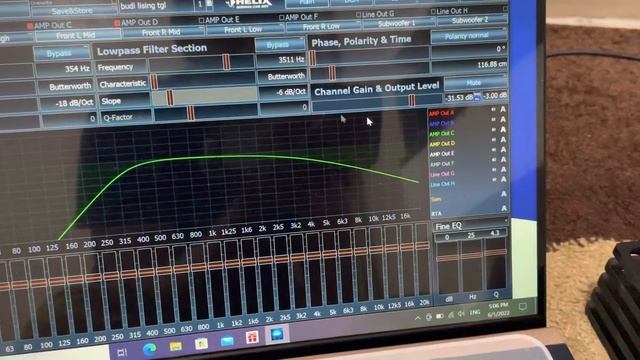Open the volume tray icon

[461, 314]
